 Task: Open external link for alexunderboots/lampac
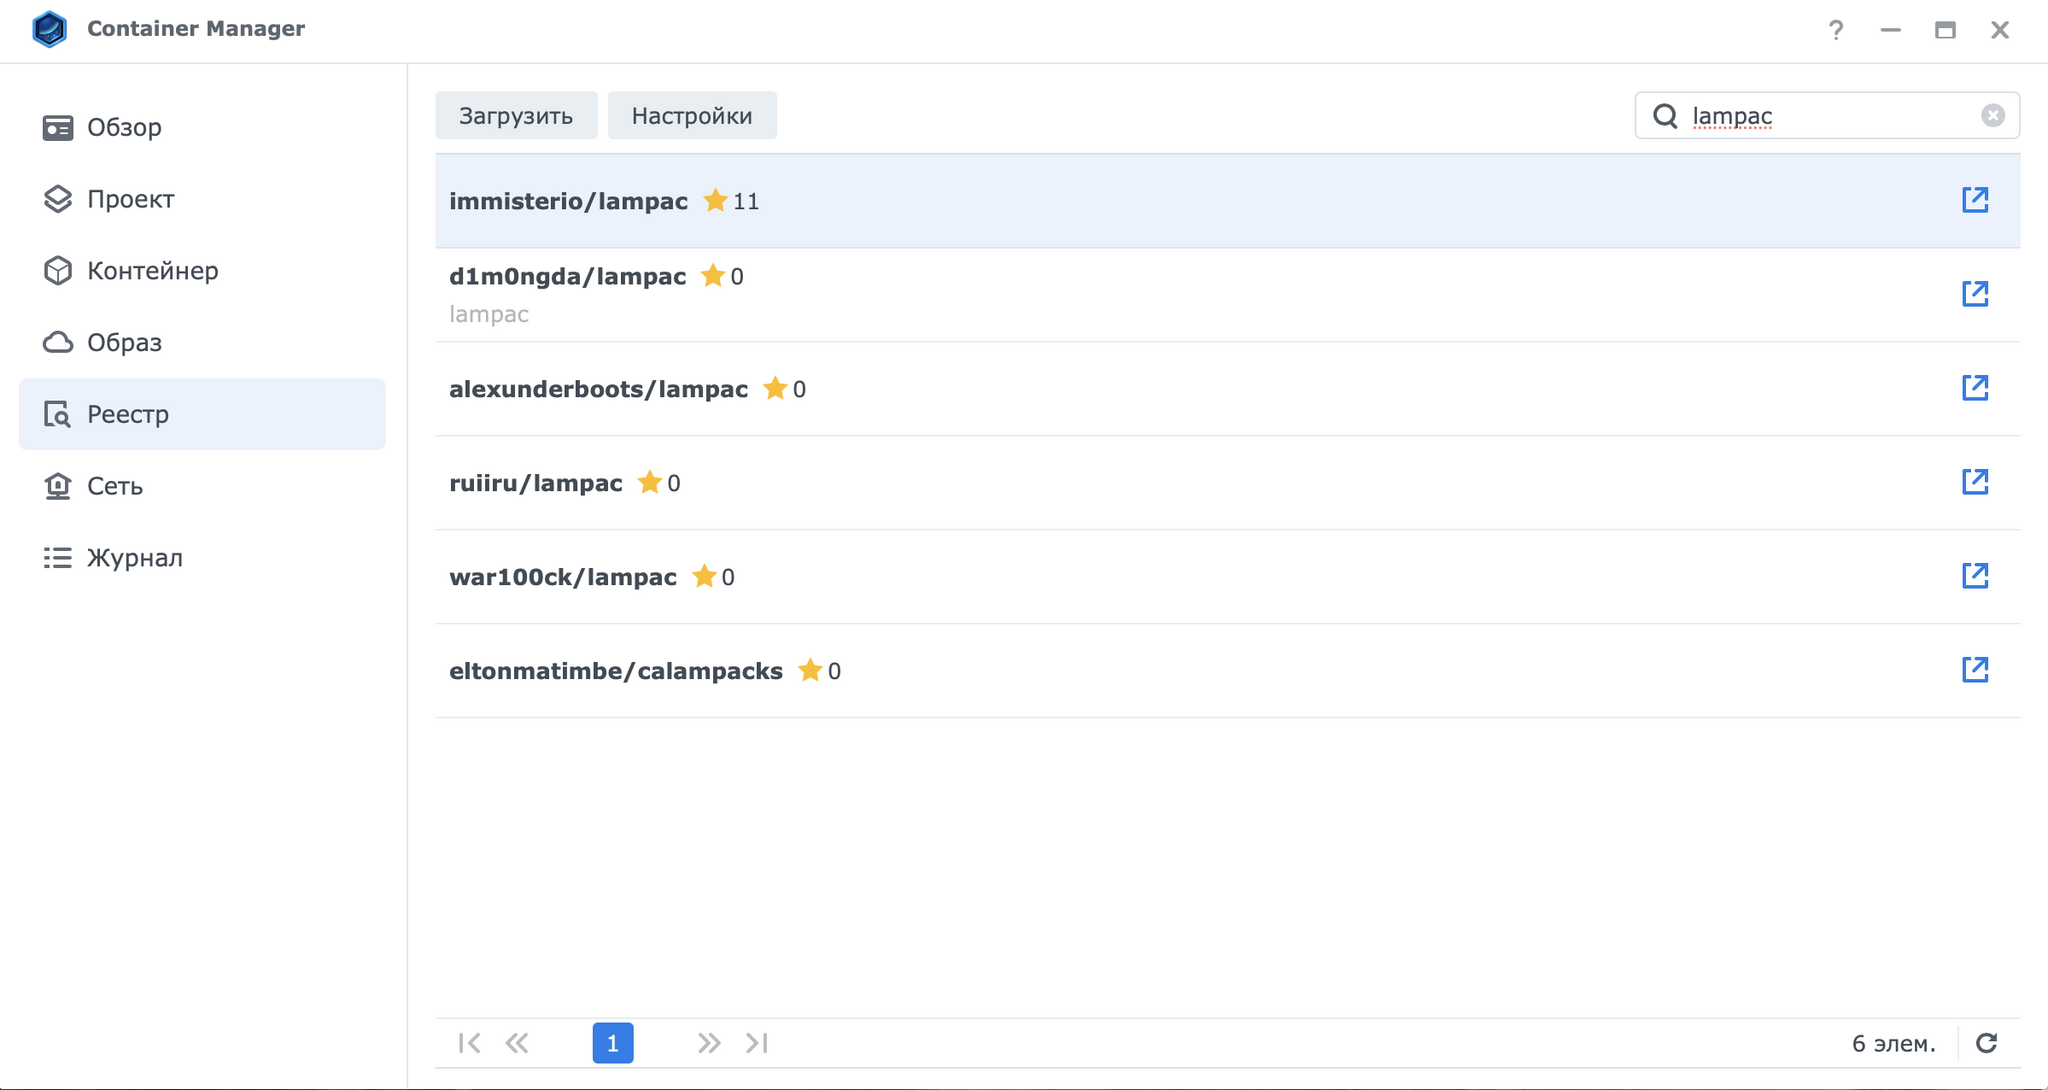pos(1974,388)
